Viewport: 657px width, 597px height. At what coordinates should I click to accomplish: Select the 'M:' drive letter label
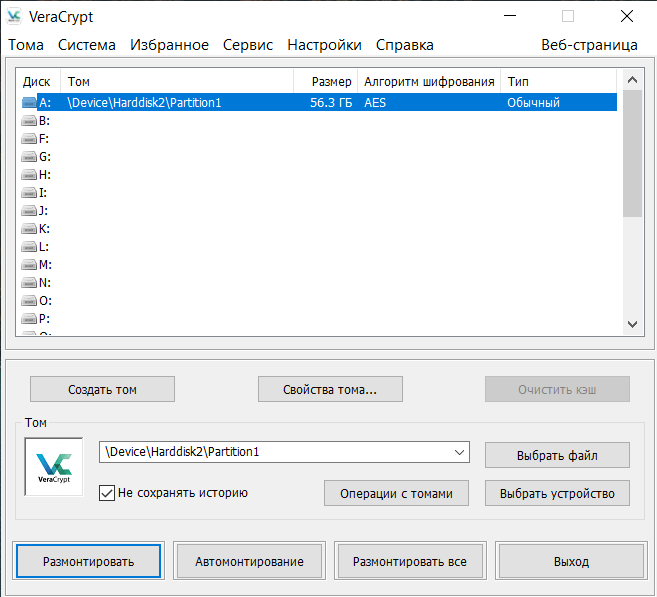point(45,265)
